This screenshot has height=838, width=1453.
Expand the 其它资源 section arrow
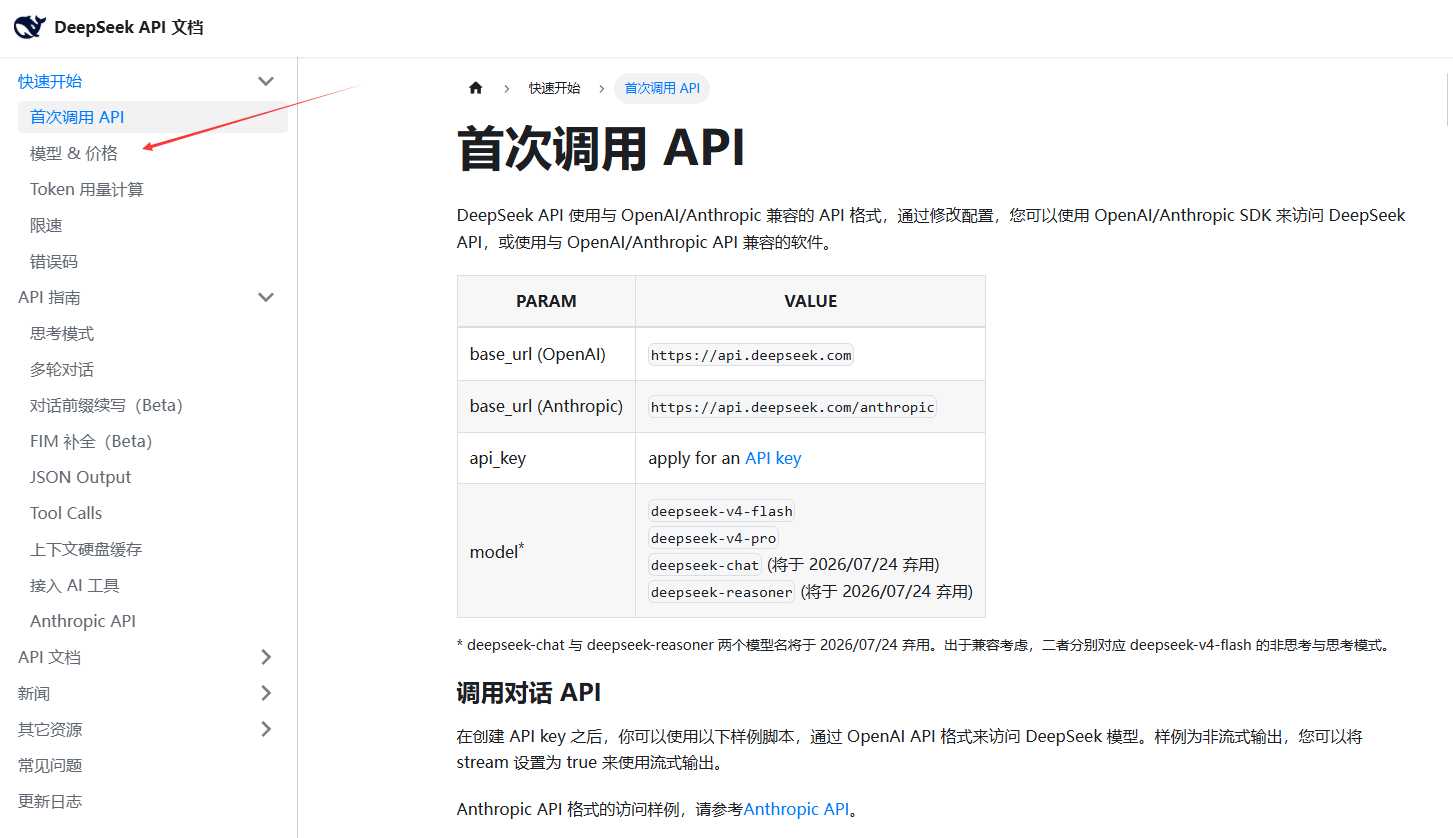pyautogui.click(x=266, y=729)
